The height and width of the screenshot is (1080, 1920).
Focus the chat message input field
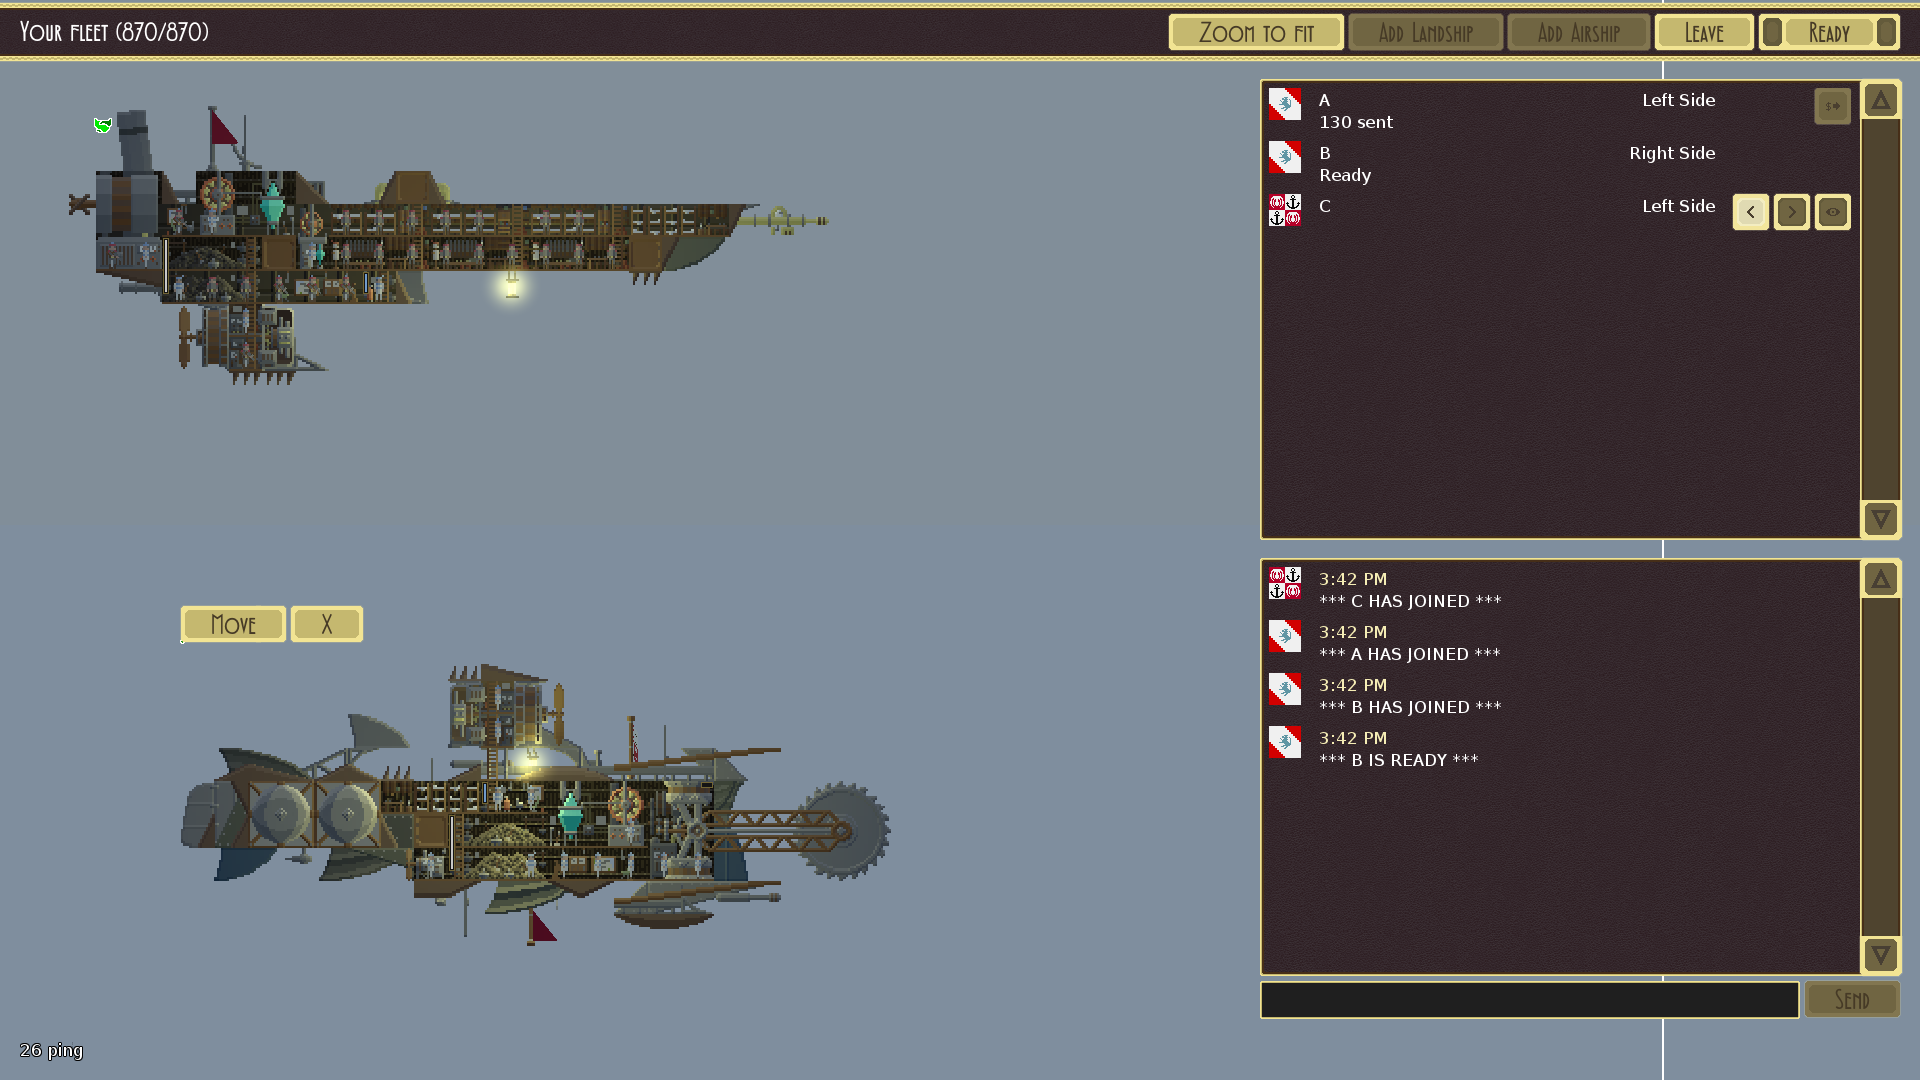[x=1529, y=1000]
